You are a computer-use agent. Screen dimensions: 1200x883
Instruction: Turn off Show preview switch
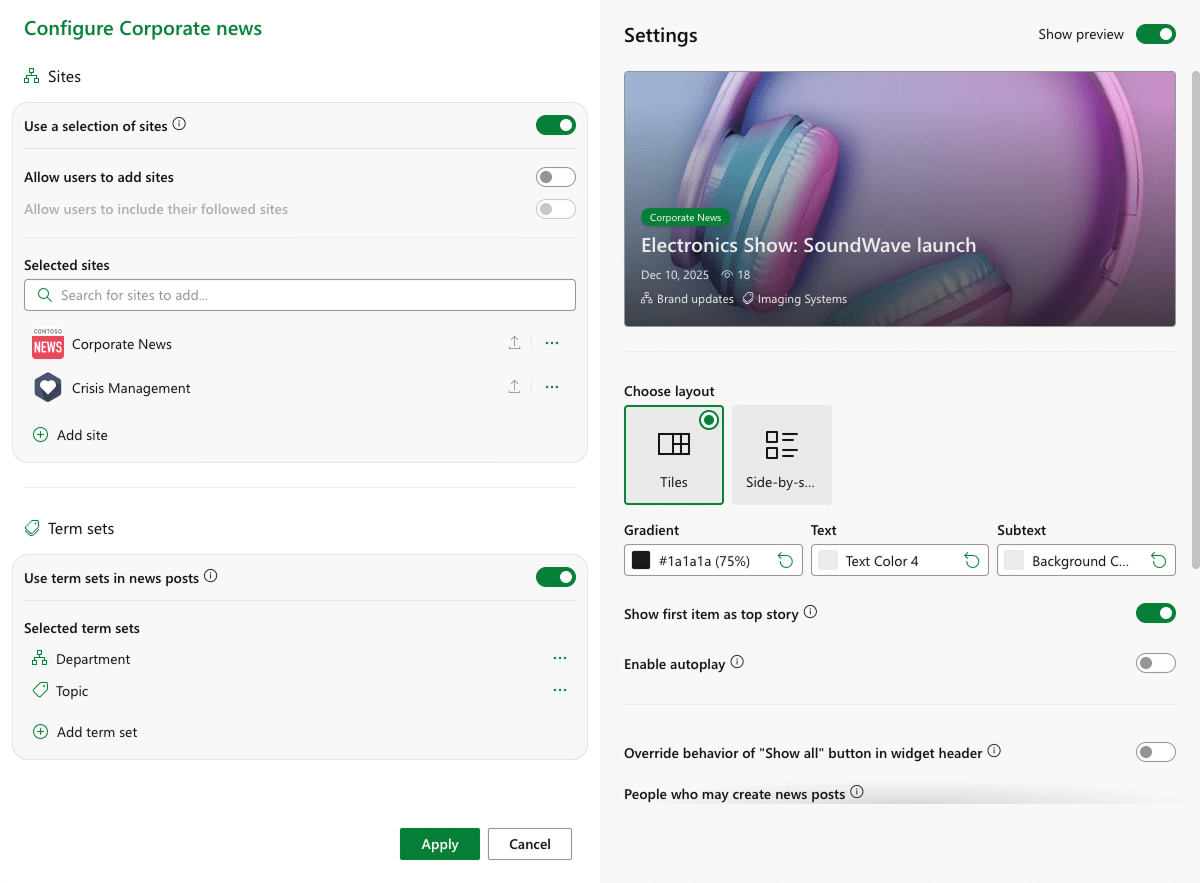1155,34
